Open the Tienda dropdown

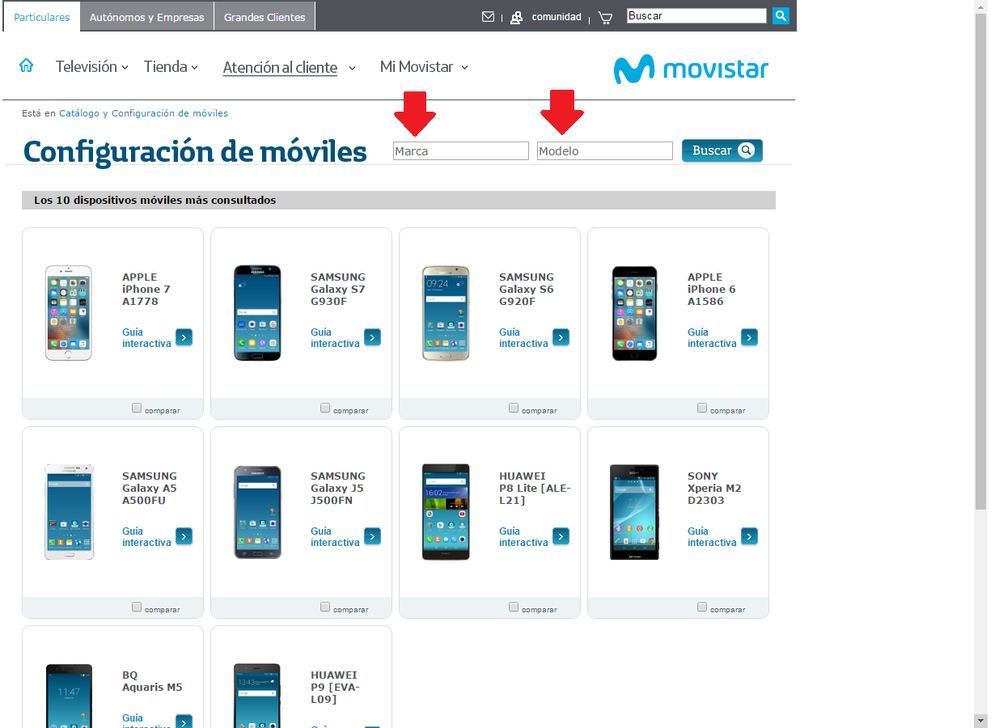tap(168, 66)
